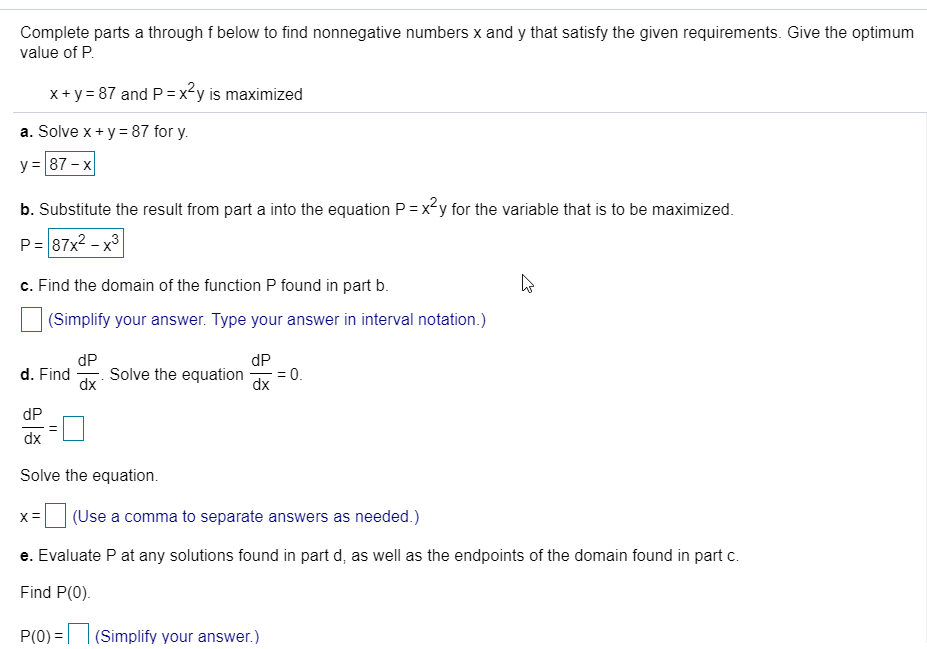Click the empty domain answer box in part c
This screenshot has height=649, width=927.
pos(31,318)
